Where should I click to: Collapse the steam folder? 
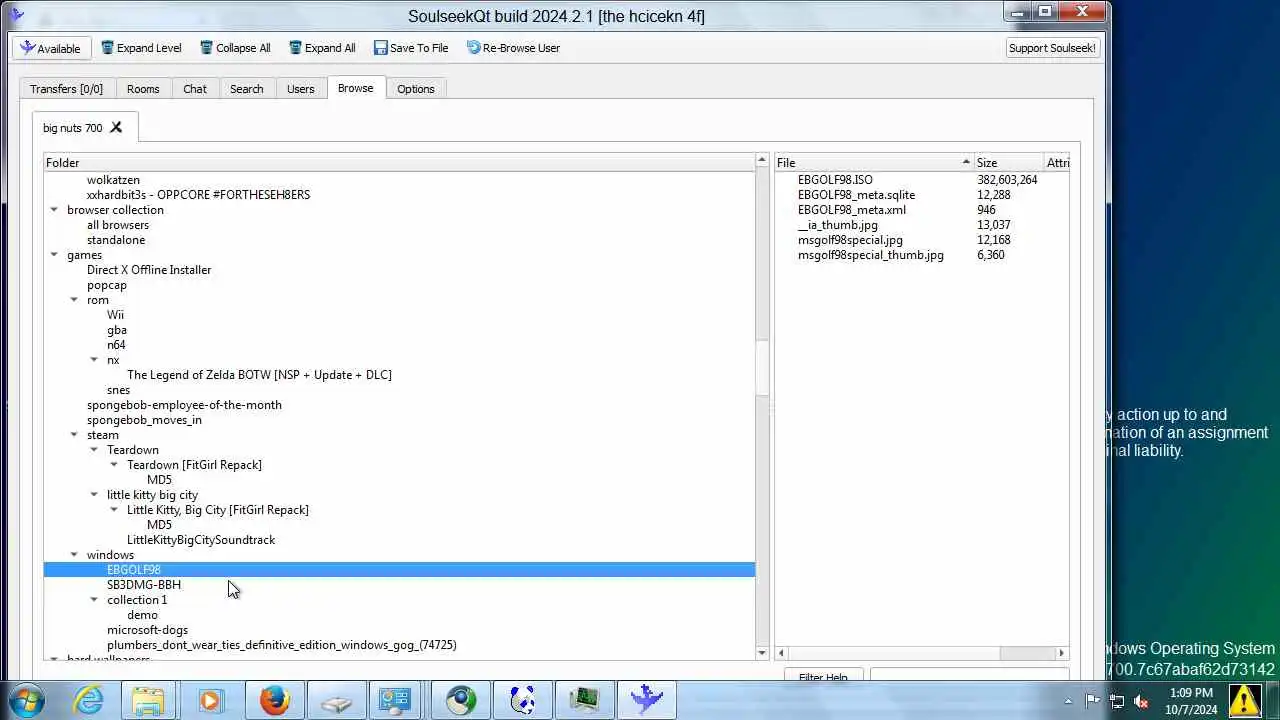pos(74,435)
